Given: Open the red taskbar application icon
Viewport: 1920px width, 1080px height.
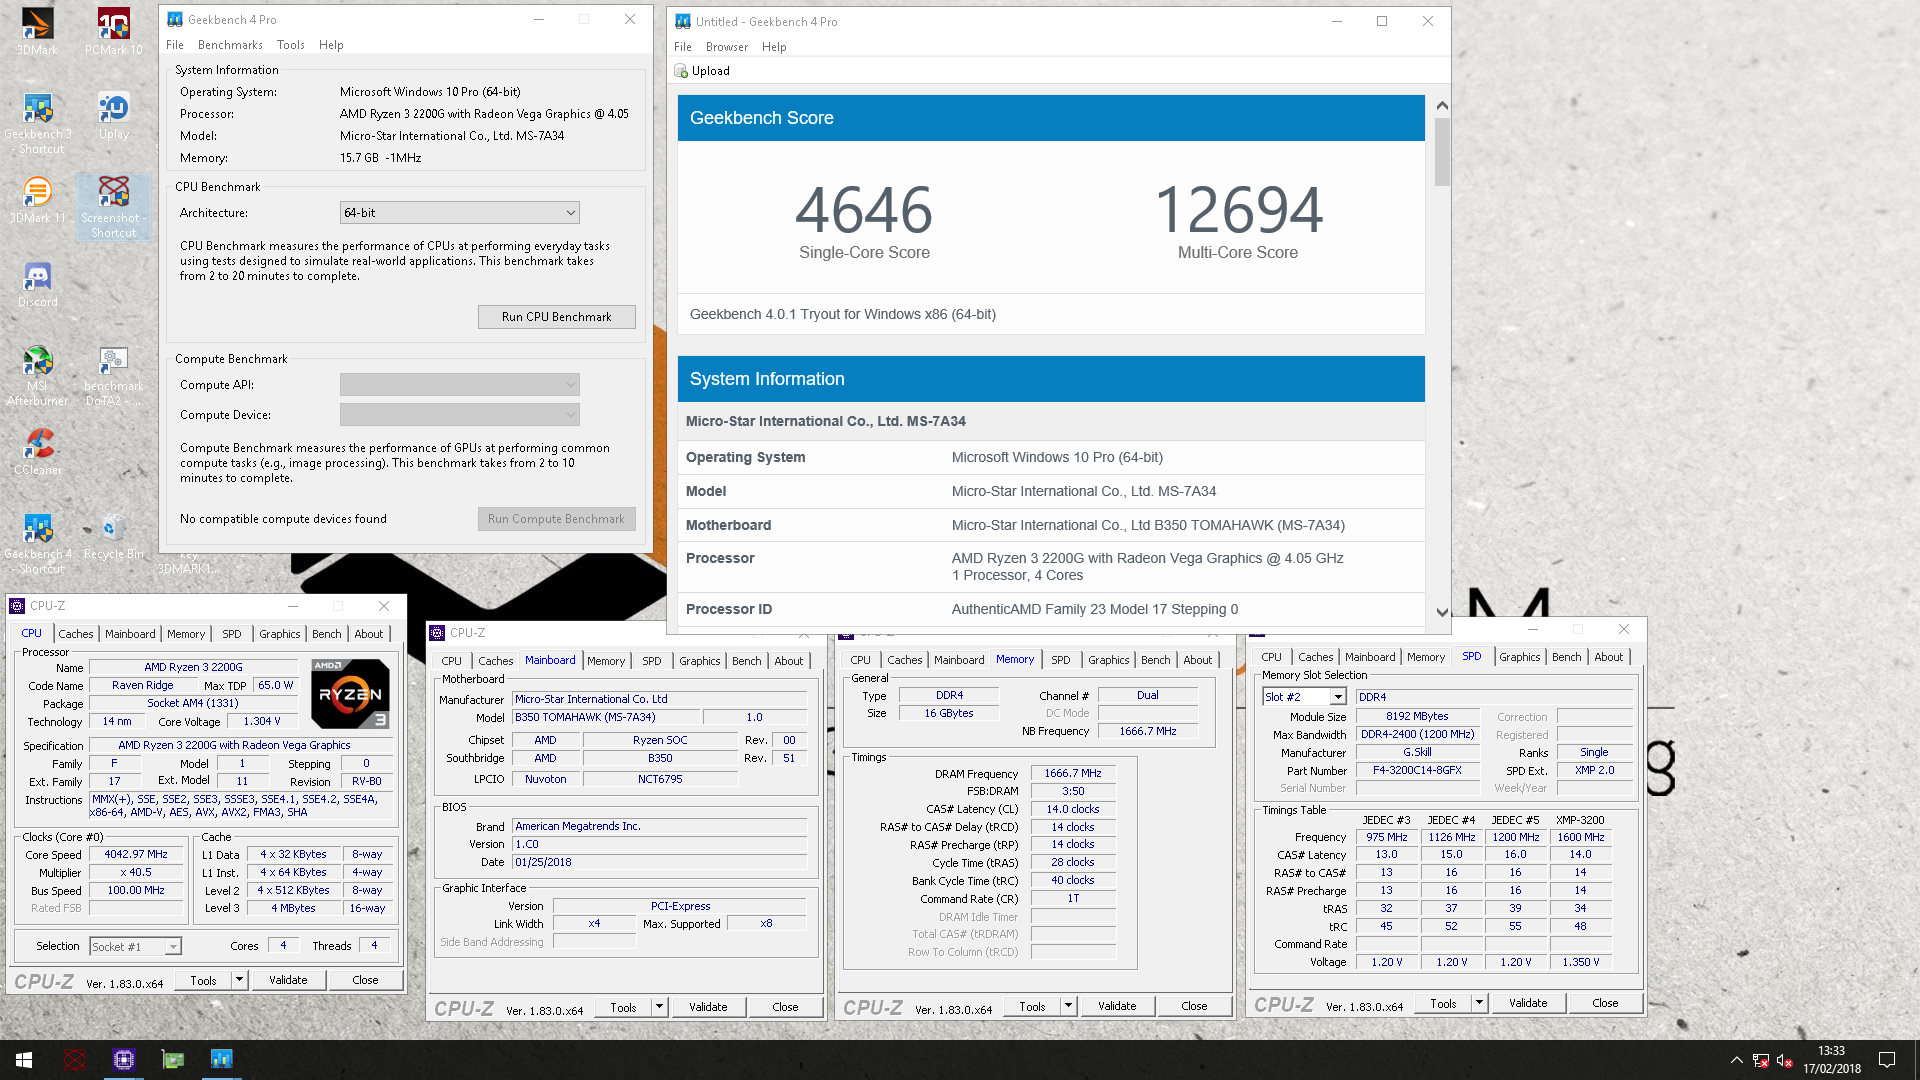Looking at the screenshot, I should click(74, 1059).
